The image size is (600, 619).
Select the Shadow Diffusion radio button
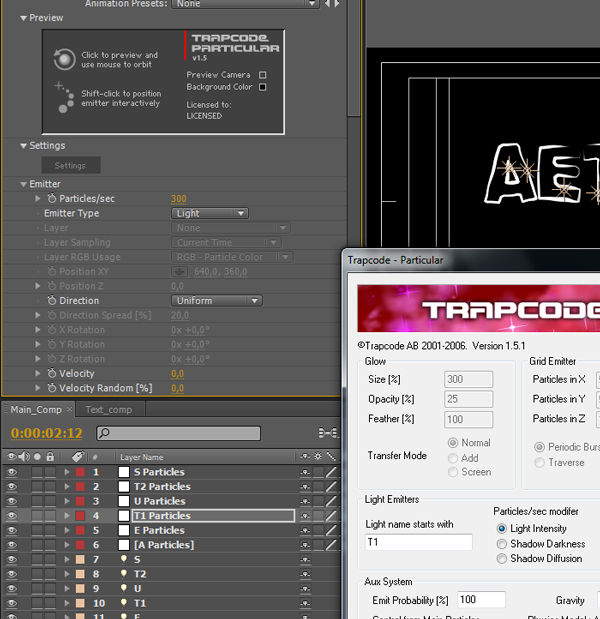[x=502, y=559]
